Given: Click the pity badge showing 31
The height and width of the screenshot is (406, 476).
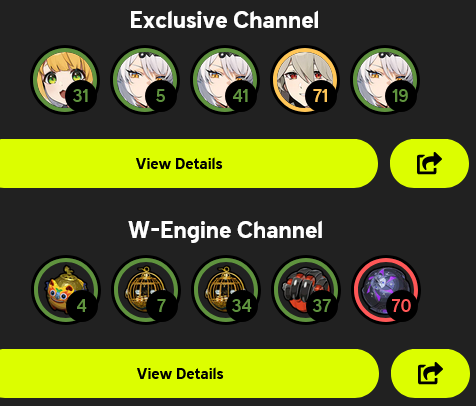Looking at the screenshot, I should pyautogui.click(x=81, y=96).
